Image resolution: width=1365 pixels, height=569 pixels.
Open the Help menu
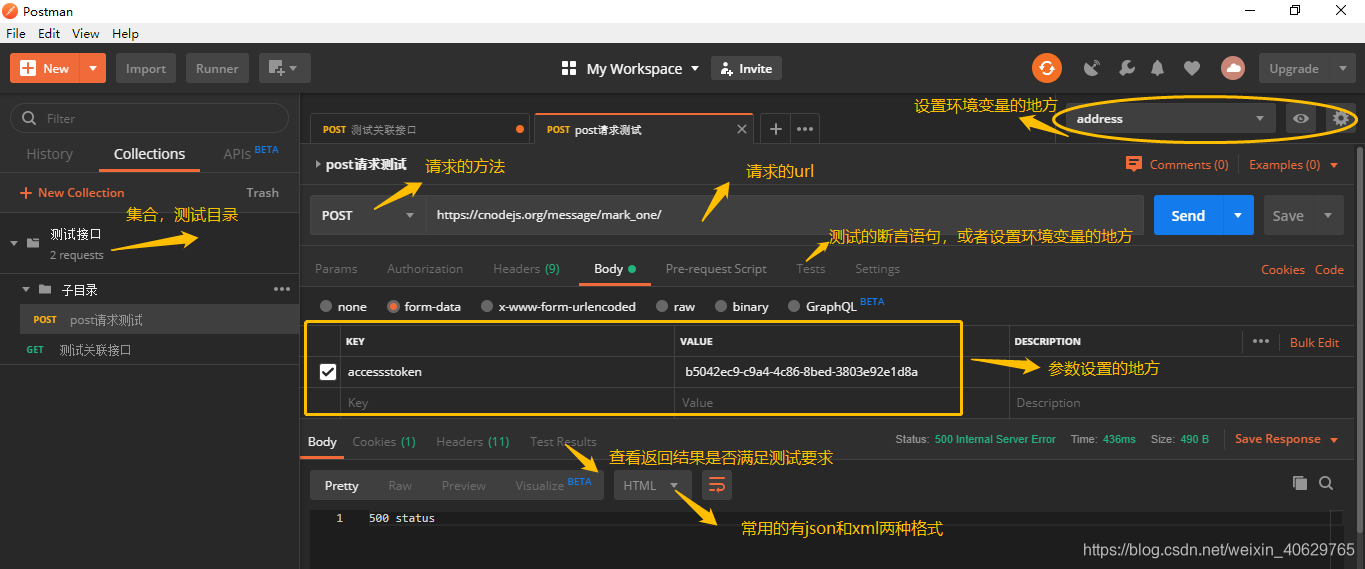[x=126, y=33]
